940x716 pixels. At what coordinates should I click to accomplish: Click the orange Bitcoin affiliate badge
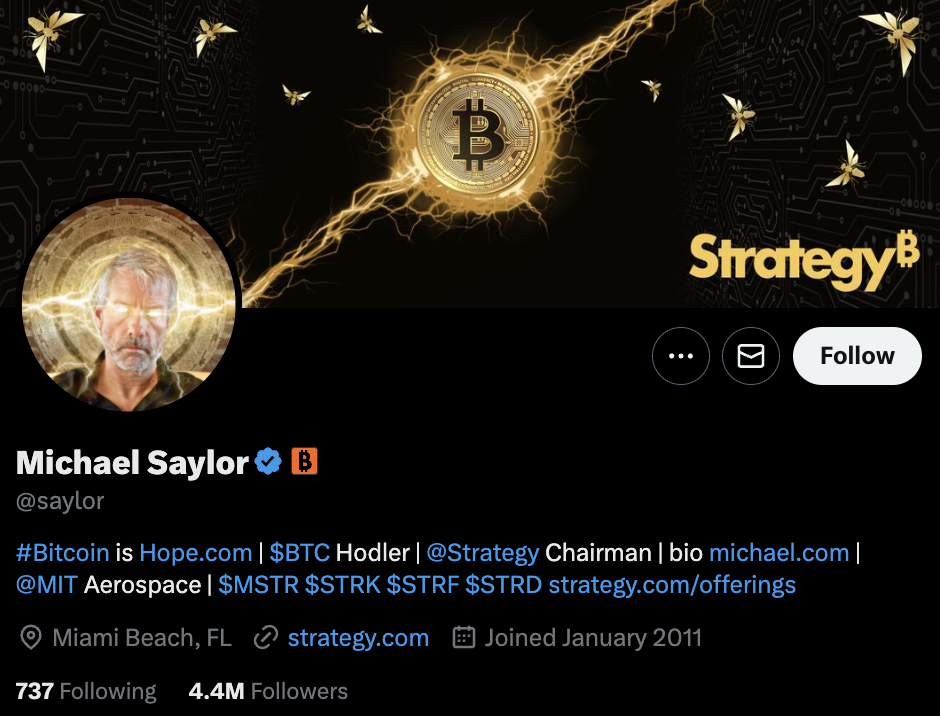click(x=304, y=462)
